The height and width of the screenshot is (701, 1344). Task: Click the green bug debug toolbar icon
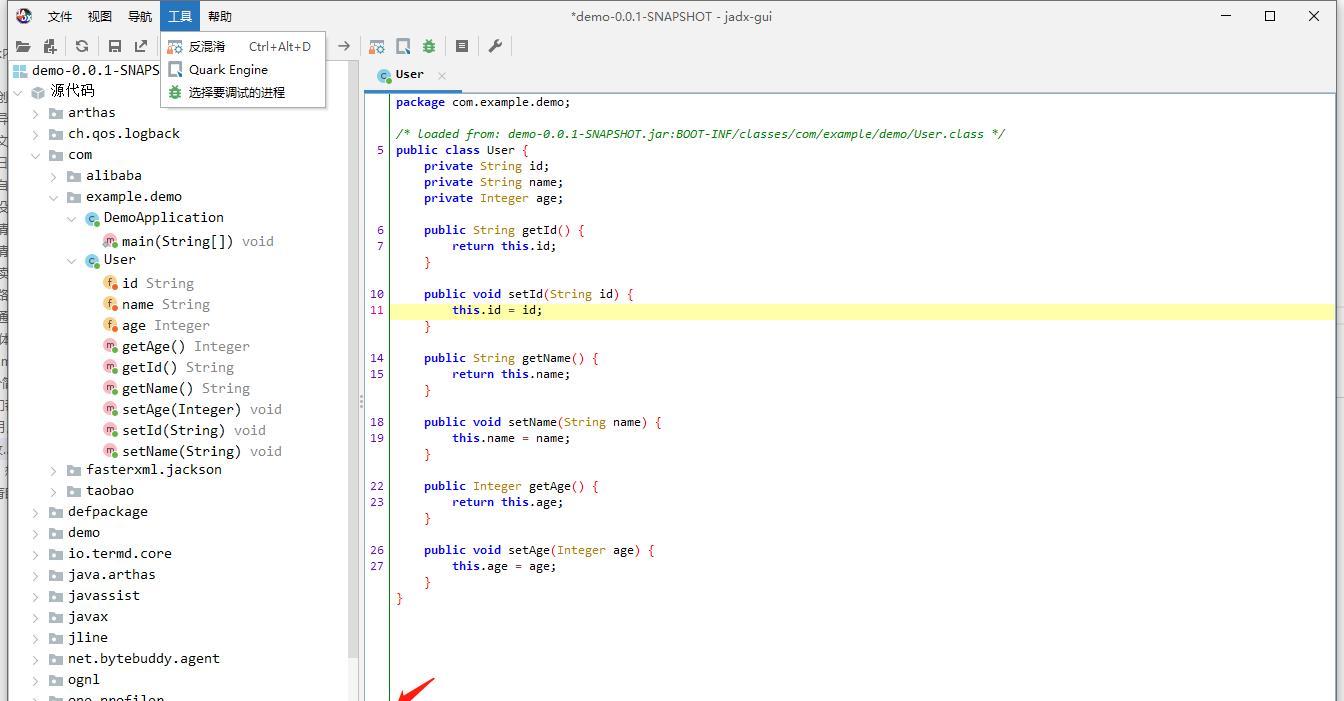click(x=429, y=46)
